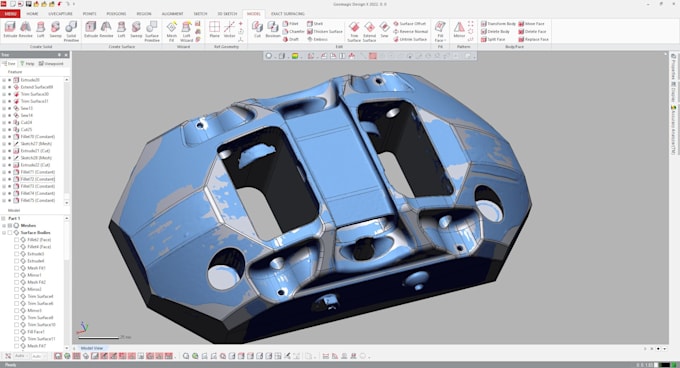Expand the Extrude20 feature node

4,80
